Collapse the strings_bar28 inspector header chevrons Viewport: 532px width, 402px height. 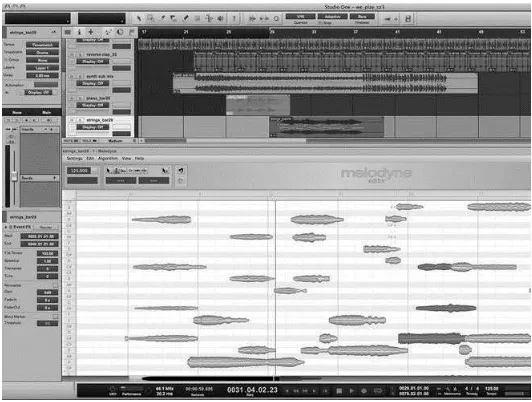coord(54,32)
